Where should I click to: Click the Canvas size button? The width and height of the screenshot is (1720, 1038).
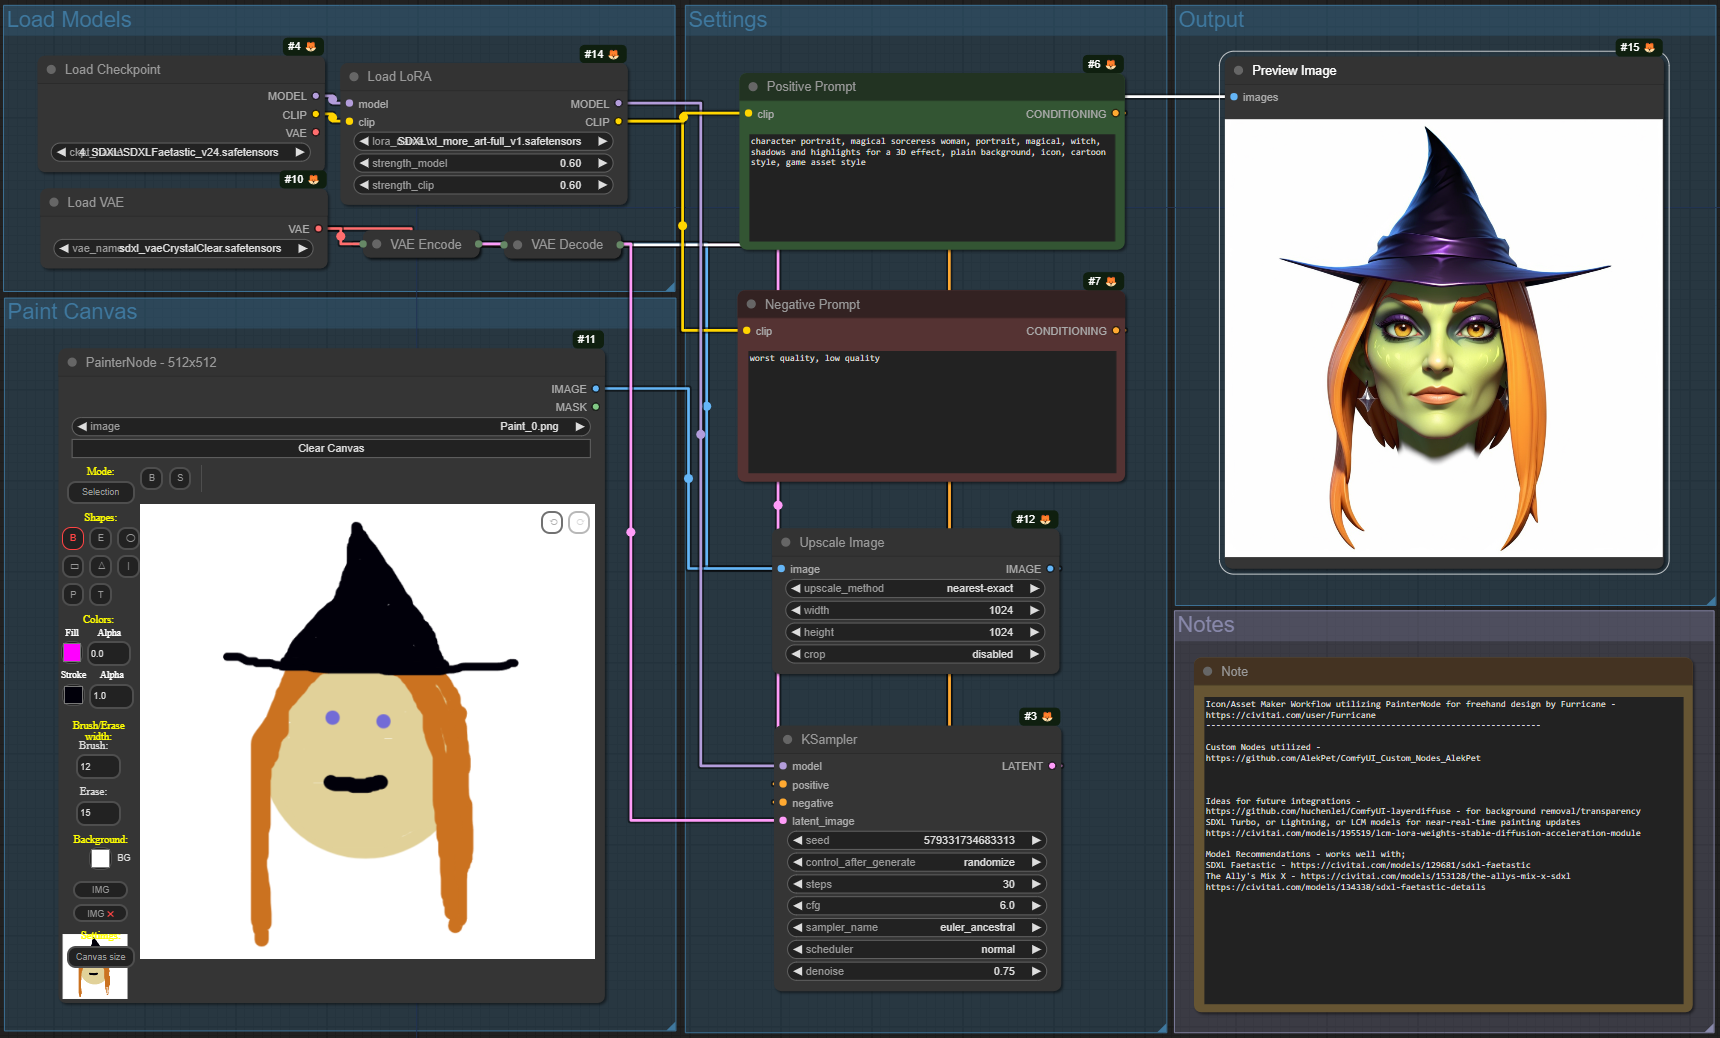click(100, 957)
